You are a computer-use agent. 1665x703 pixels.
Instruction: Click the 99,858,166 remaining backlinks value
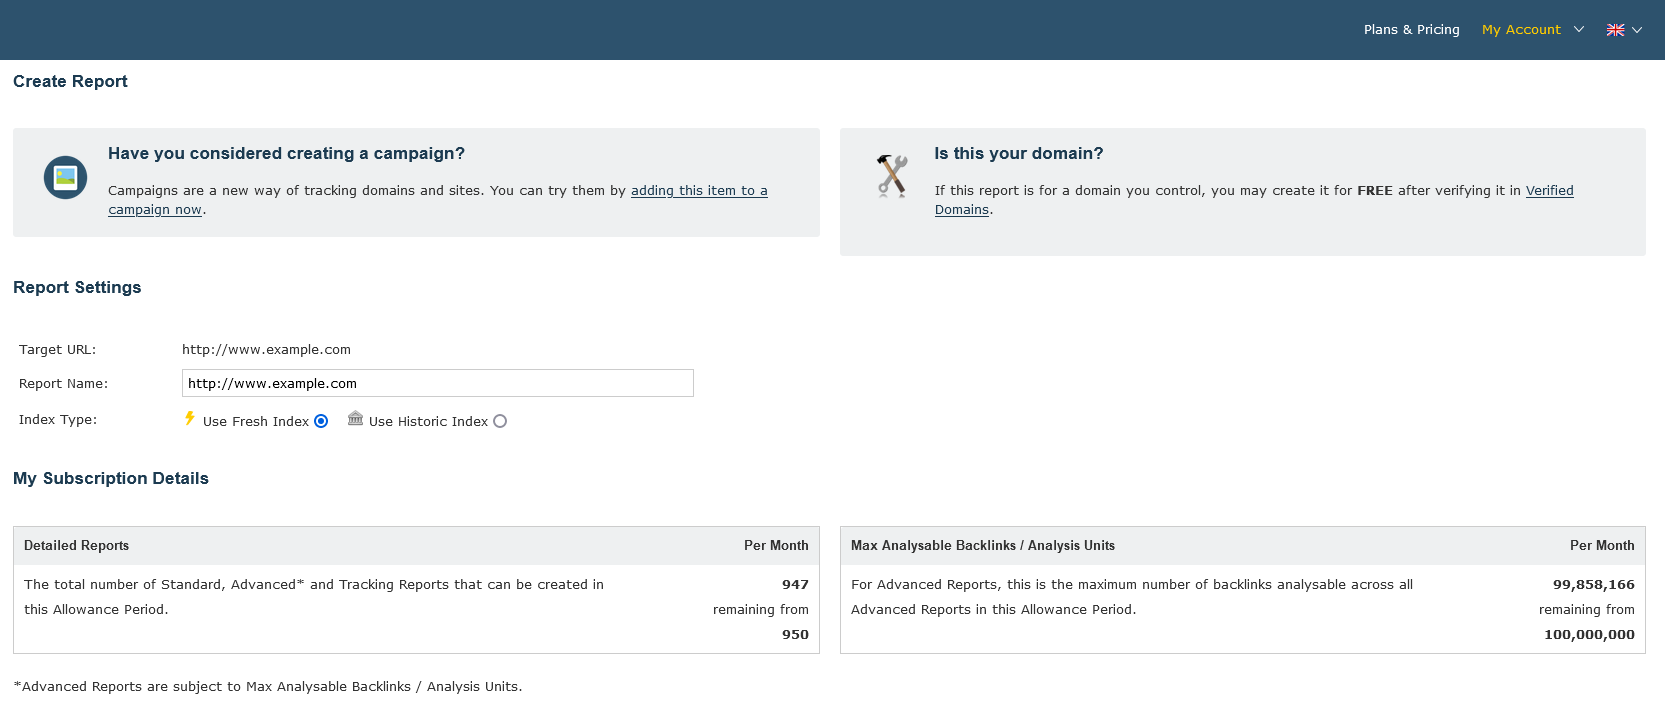1593,585
